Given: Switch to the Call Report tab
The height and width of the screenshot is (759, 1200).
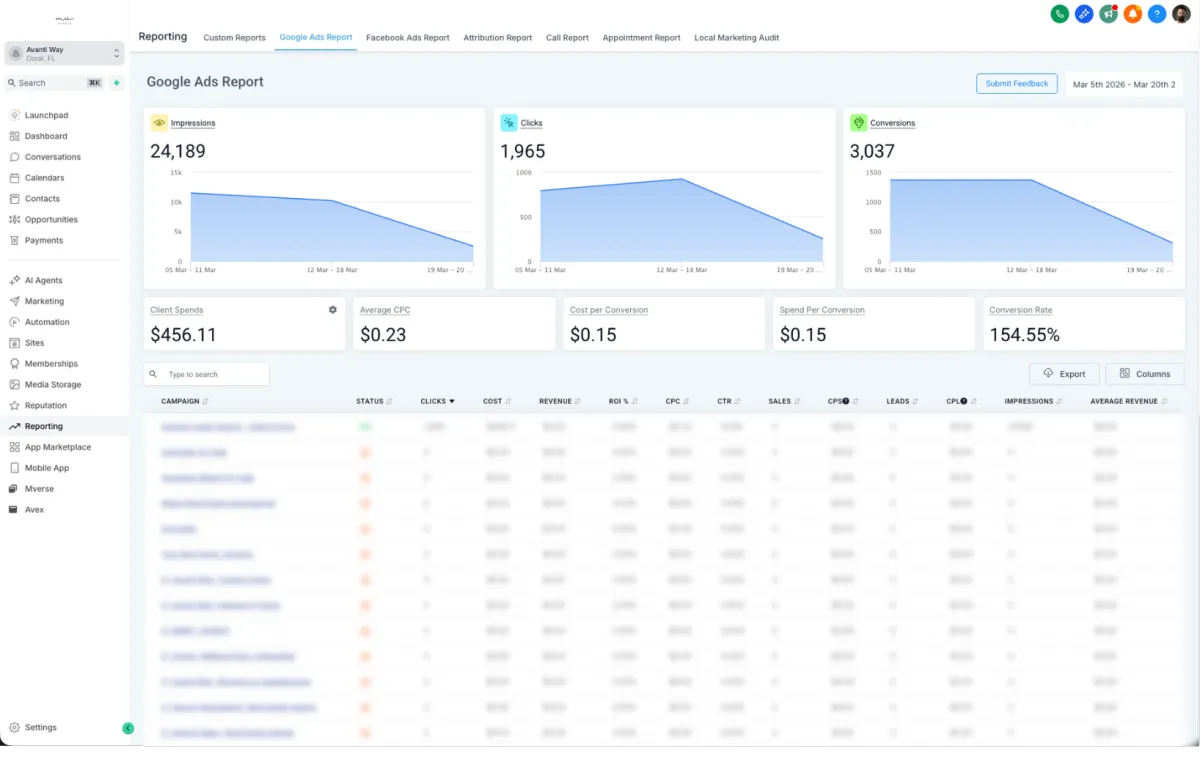Looking at the screenshot, I should pyautogui.click(x=567, y=38).
